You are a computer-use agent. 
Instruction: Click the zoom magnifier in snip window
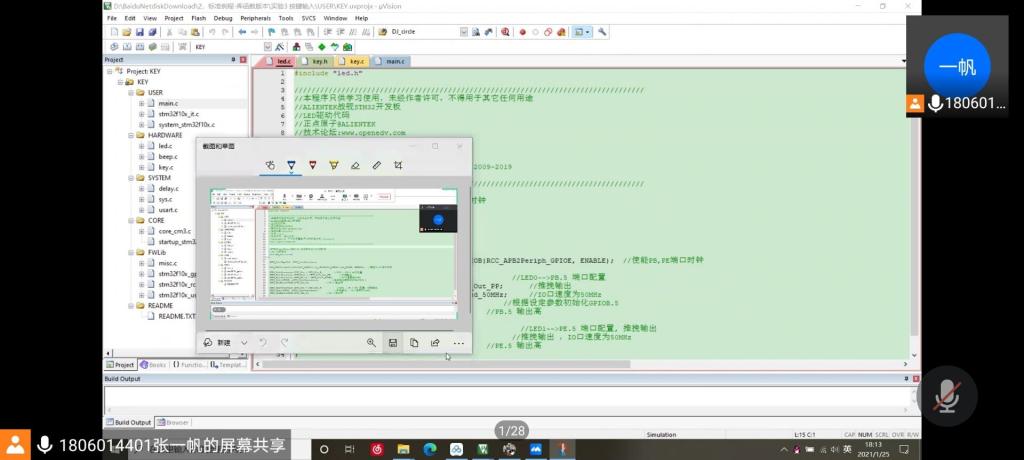371,343
